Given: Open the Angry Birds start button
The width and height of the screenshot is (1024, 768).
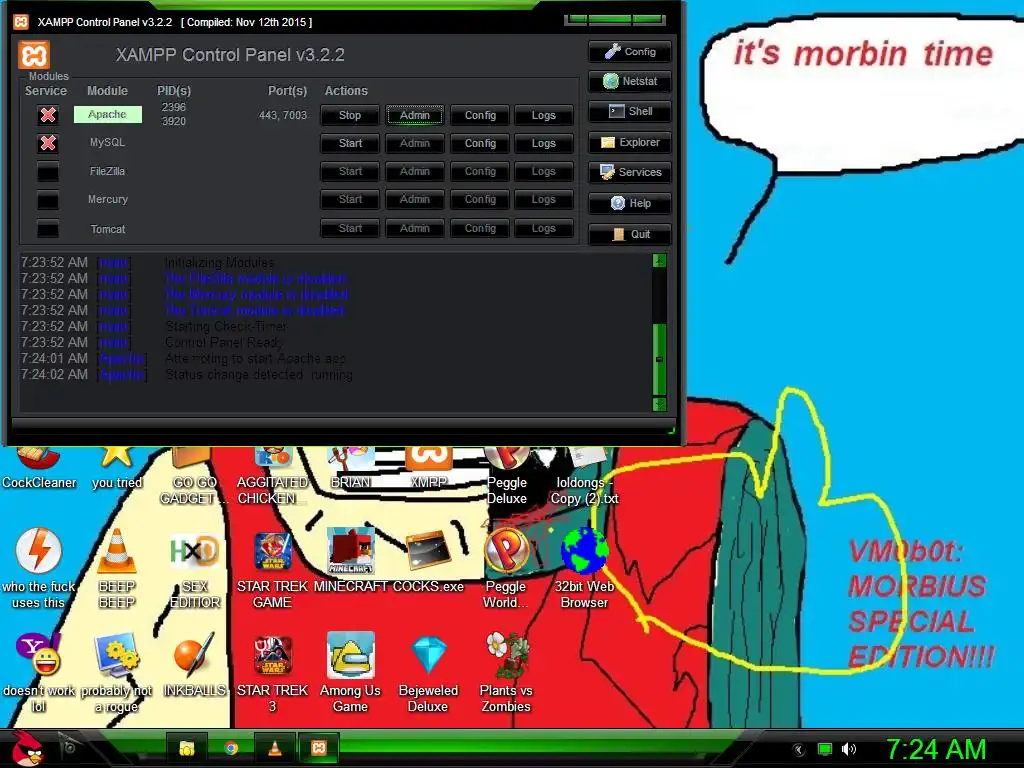Looking at the screenshot, I should pos(27,748).
